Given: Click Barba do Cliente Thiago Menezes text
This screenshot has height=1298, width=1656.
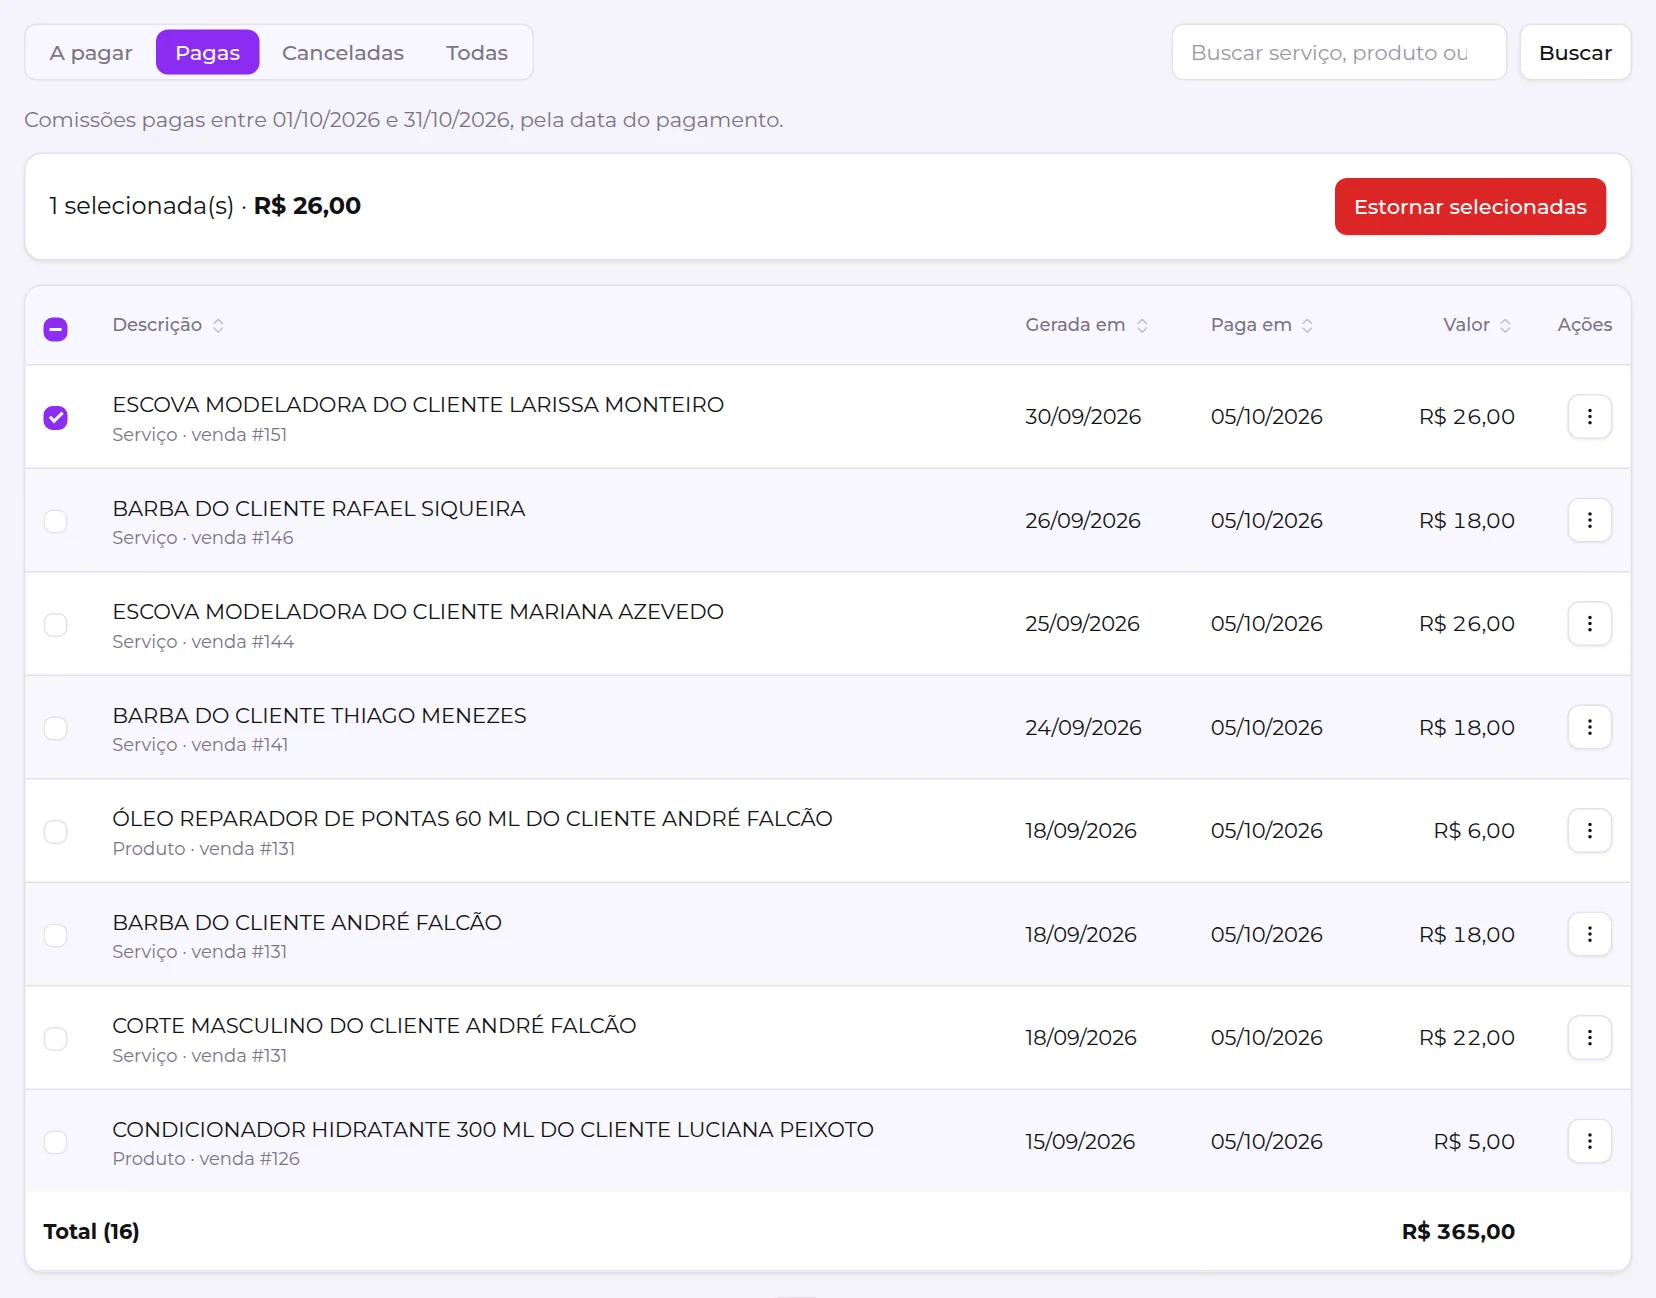Looking at the screenshot, I should pyautogui.click(x=319, y=716).
